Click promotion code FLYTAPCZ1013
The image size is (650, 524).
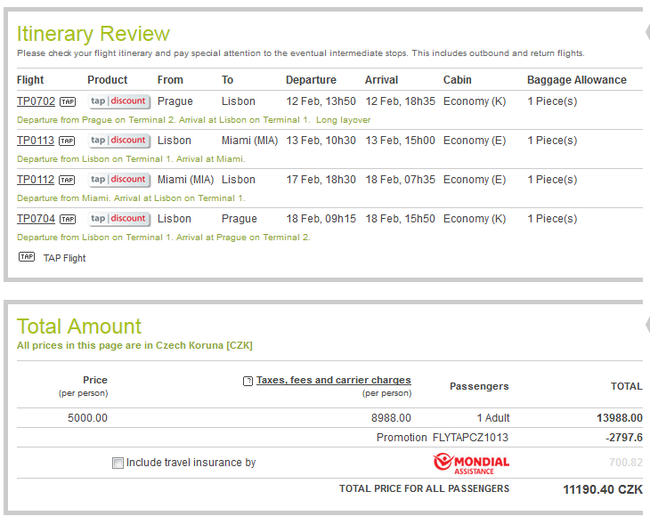pyautogui.click(x=470, y=437)
